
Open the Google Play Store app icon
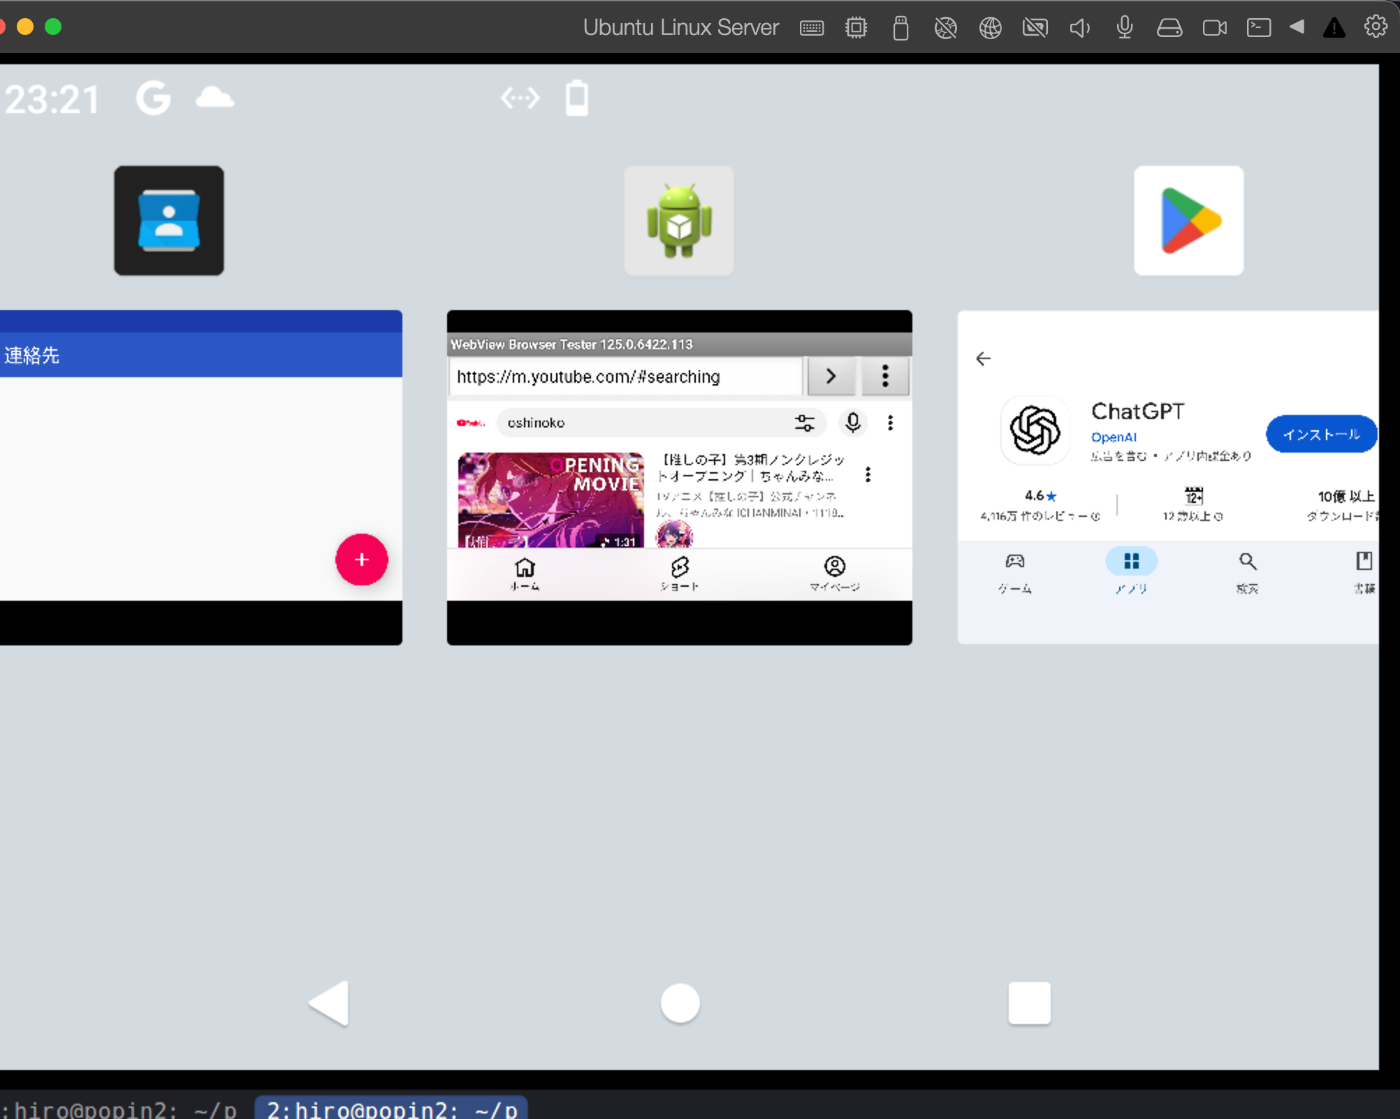click(x=1189, y=221)
